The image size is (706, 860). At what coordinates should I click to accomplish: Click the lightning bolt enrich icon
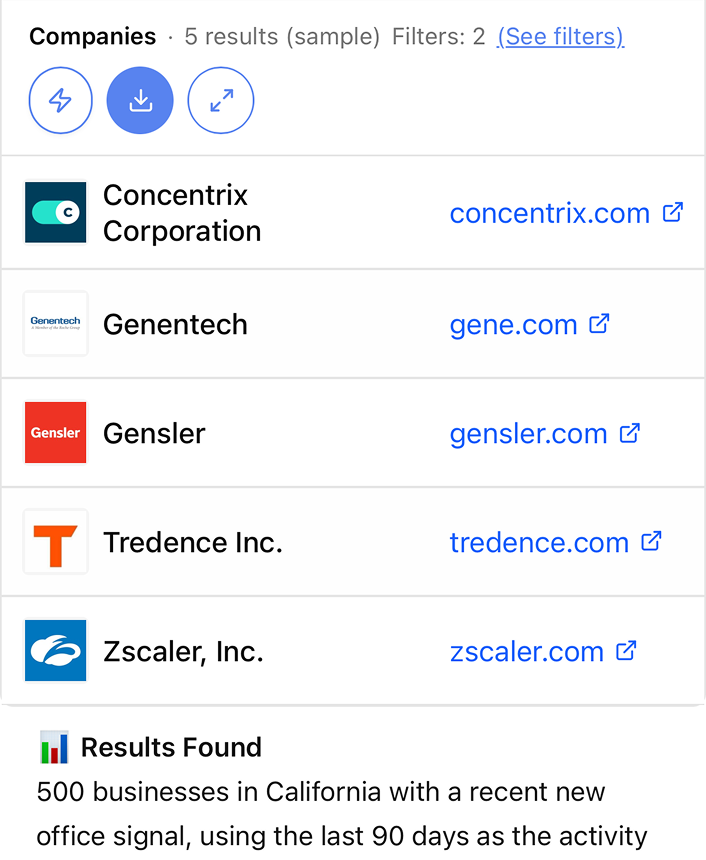coord(61,100)
